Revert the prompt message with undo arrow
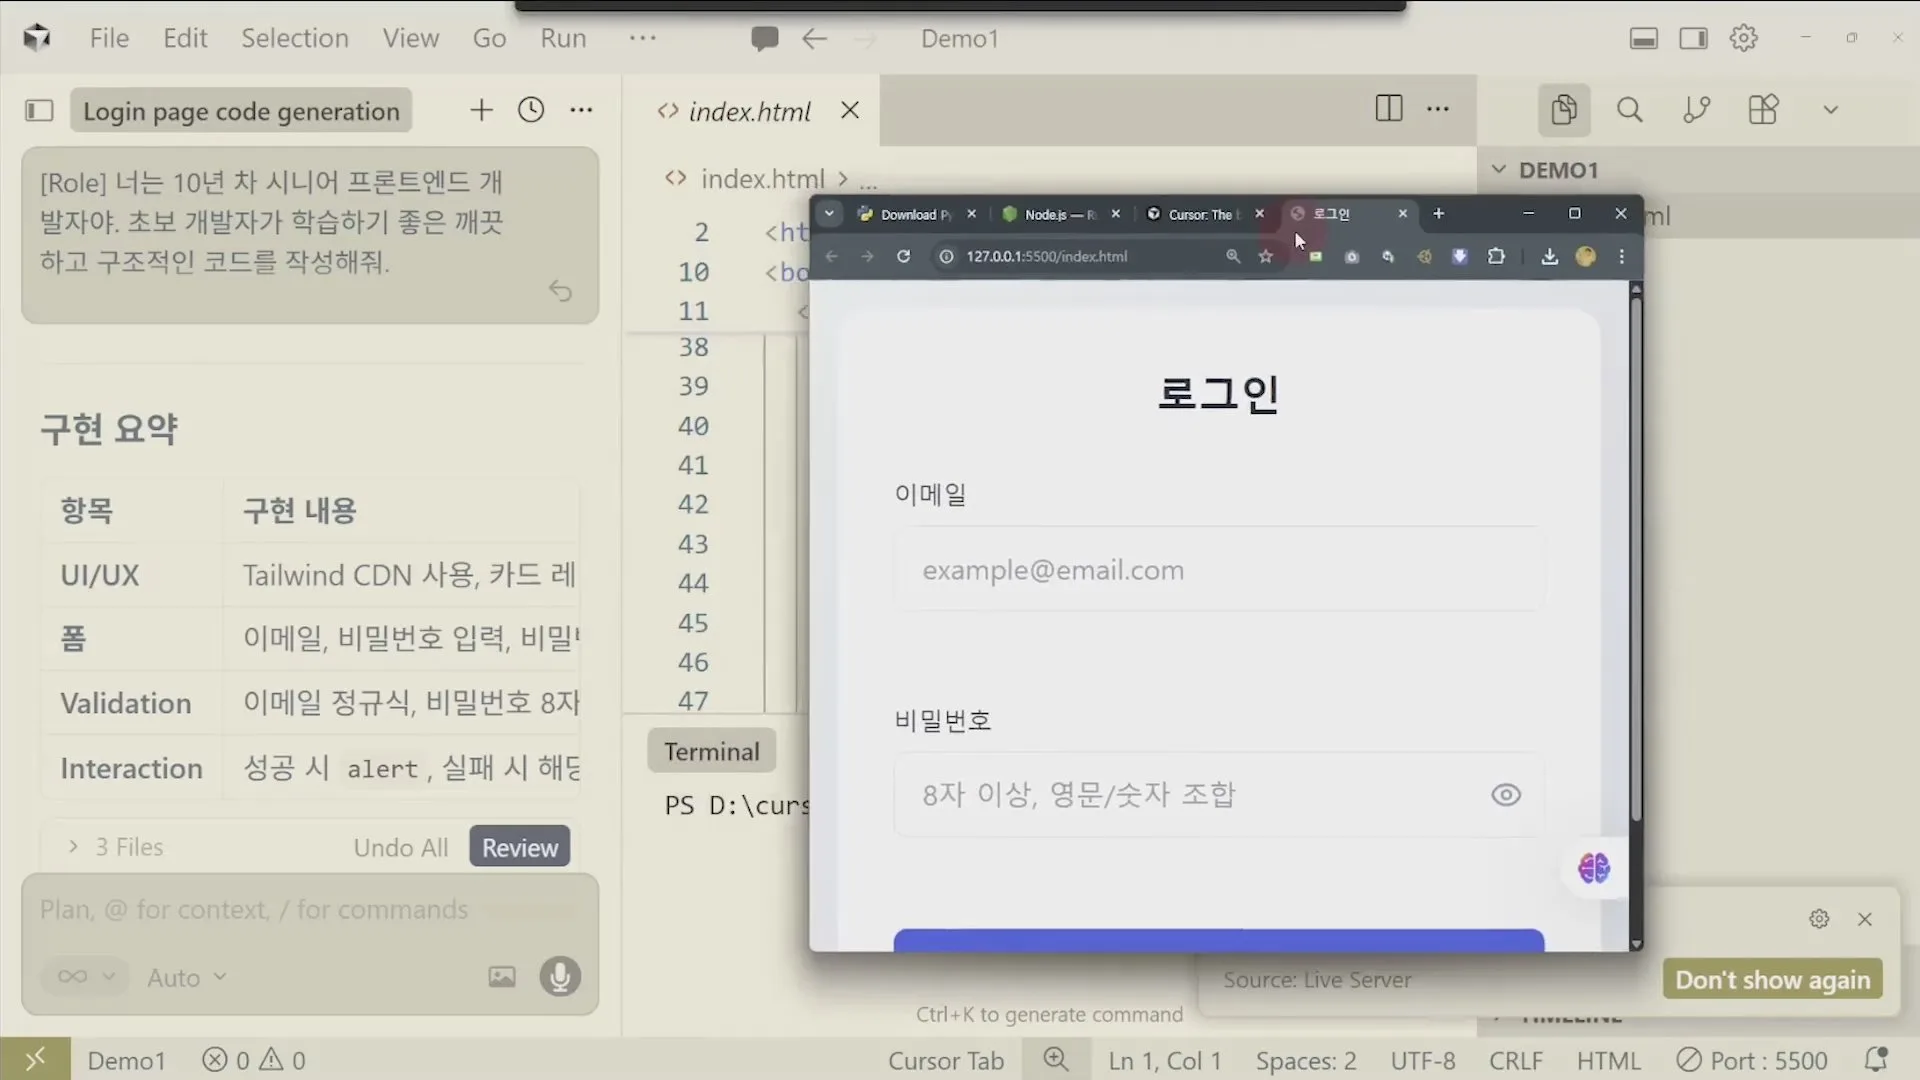Image resolution: width=1920 pixels, height=1080 pixels. coord(560,291)
